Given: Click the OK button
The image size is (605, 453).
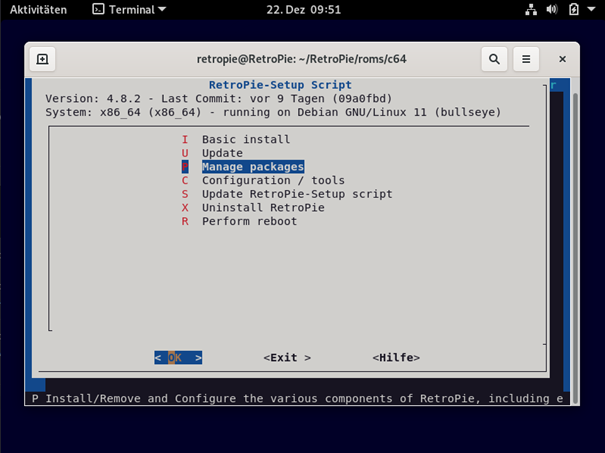Looking at the screenshot, I should point(178,358).
